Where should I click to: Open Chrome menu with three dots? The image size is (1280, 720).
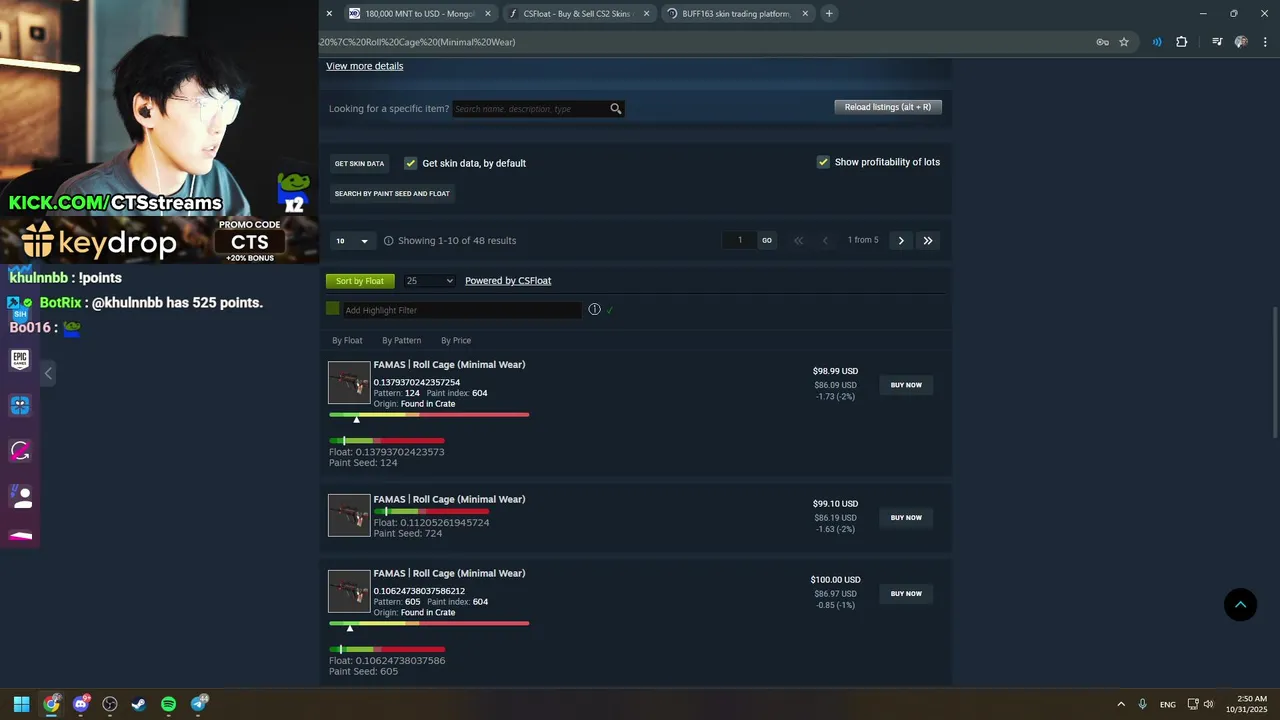1266,42
